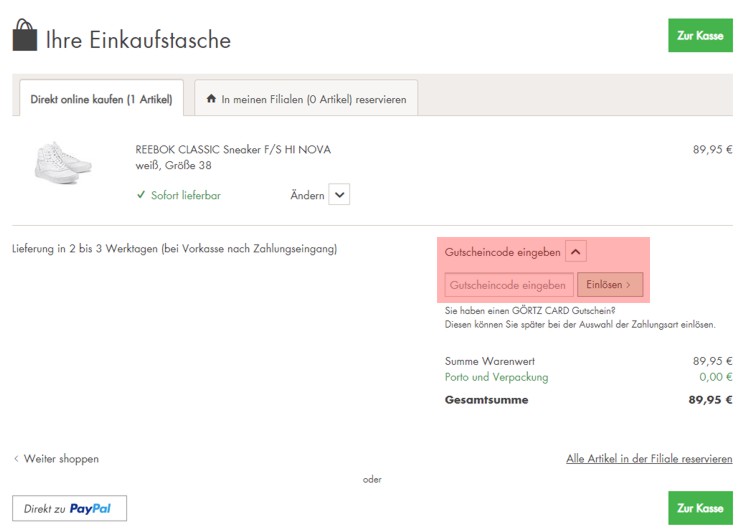
Task: Click the shopping bag icon beside the heading
Action: (x=25, y=35)
